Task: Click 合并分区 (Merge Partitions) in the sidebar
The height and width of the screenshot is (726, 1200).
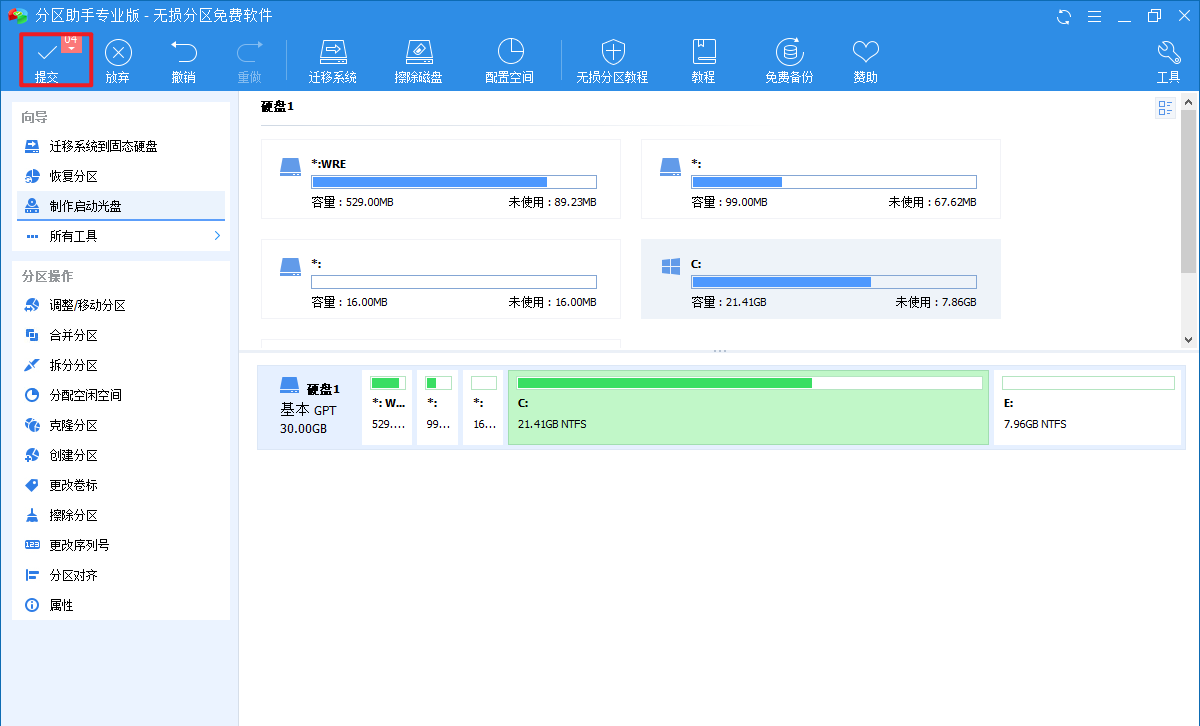Action: click(x=73, y=335)
